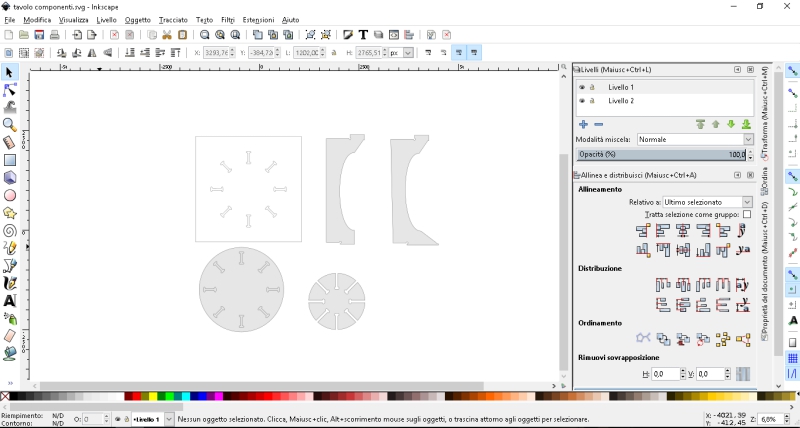800x428 pixels.
Task: Select the Ellipse circle tool
Action: pyautogui.click(x=9, y=195)
